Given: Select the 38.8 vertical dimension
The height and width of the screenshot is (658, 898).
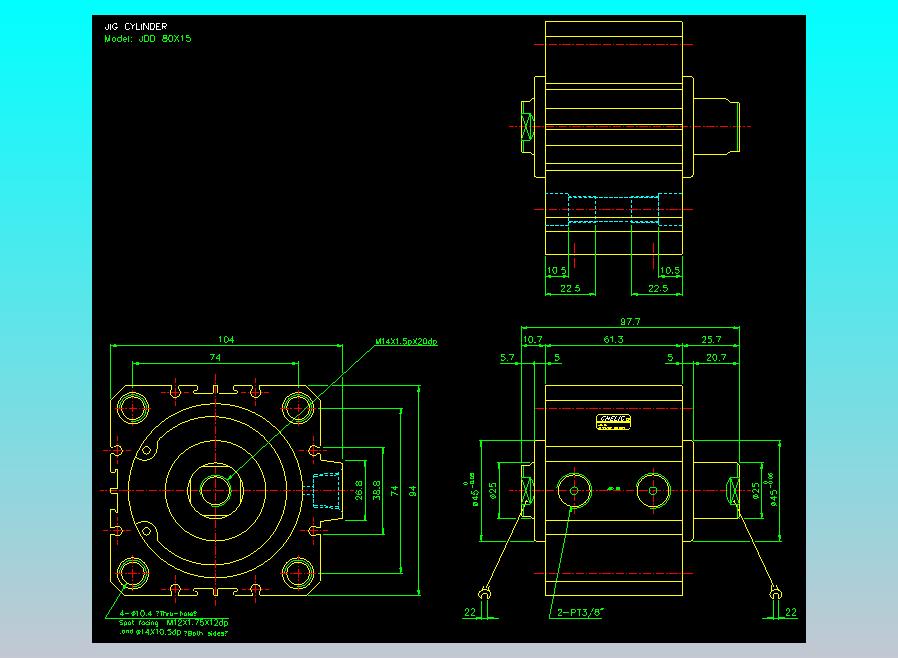Looking at the screenshot, I should [376, 489].
